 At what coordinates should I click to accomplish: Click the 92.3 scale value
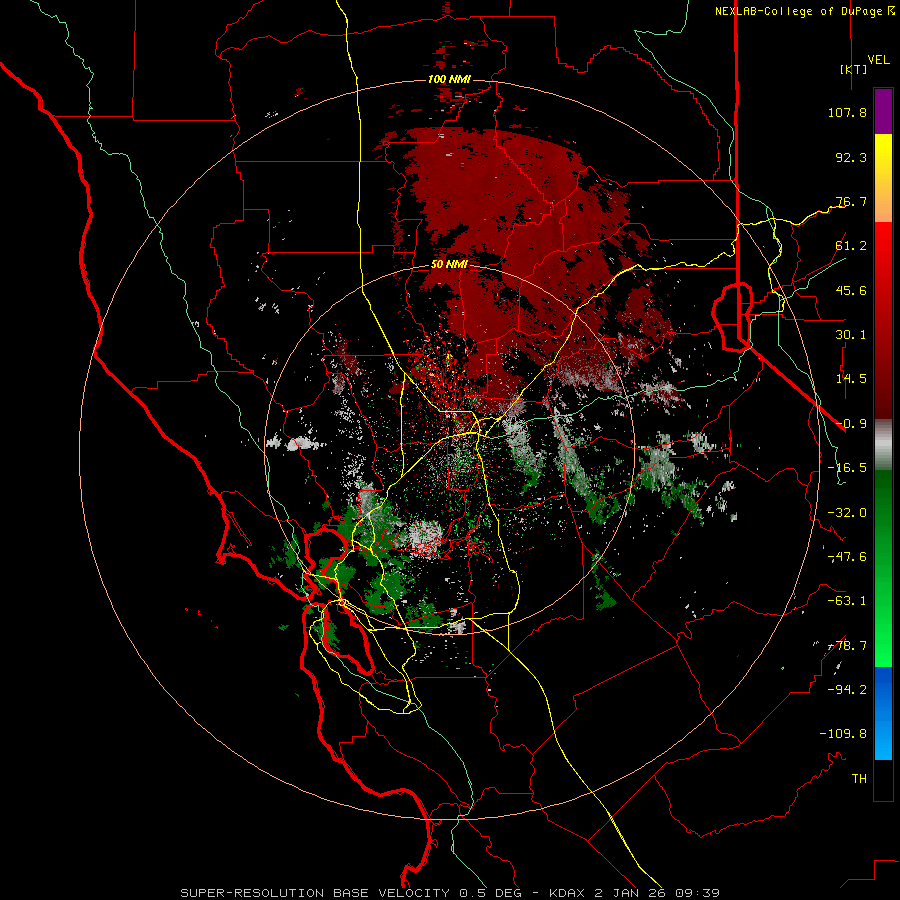click(x=851, y=157)
